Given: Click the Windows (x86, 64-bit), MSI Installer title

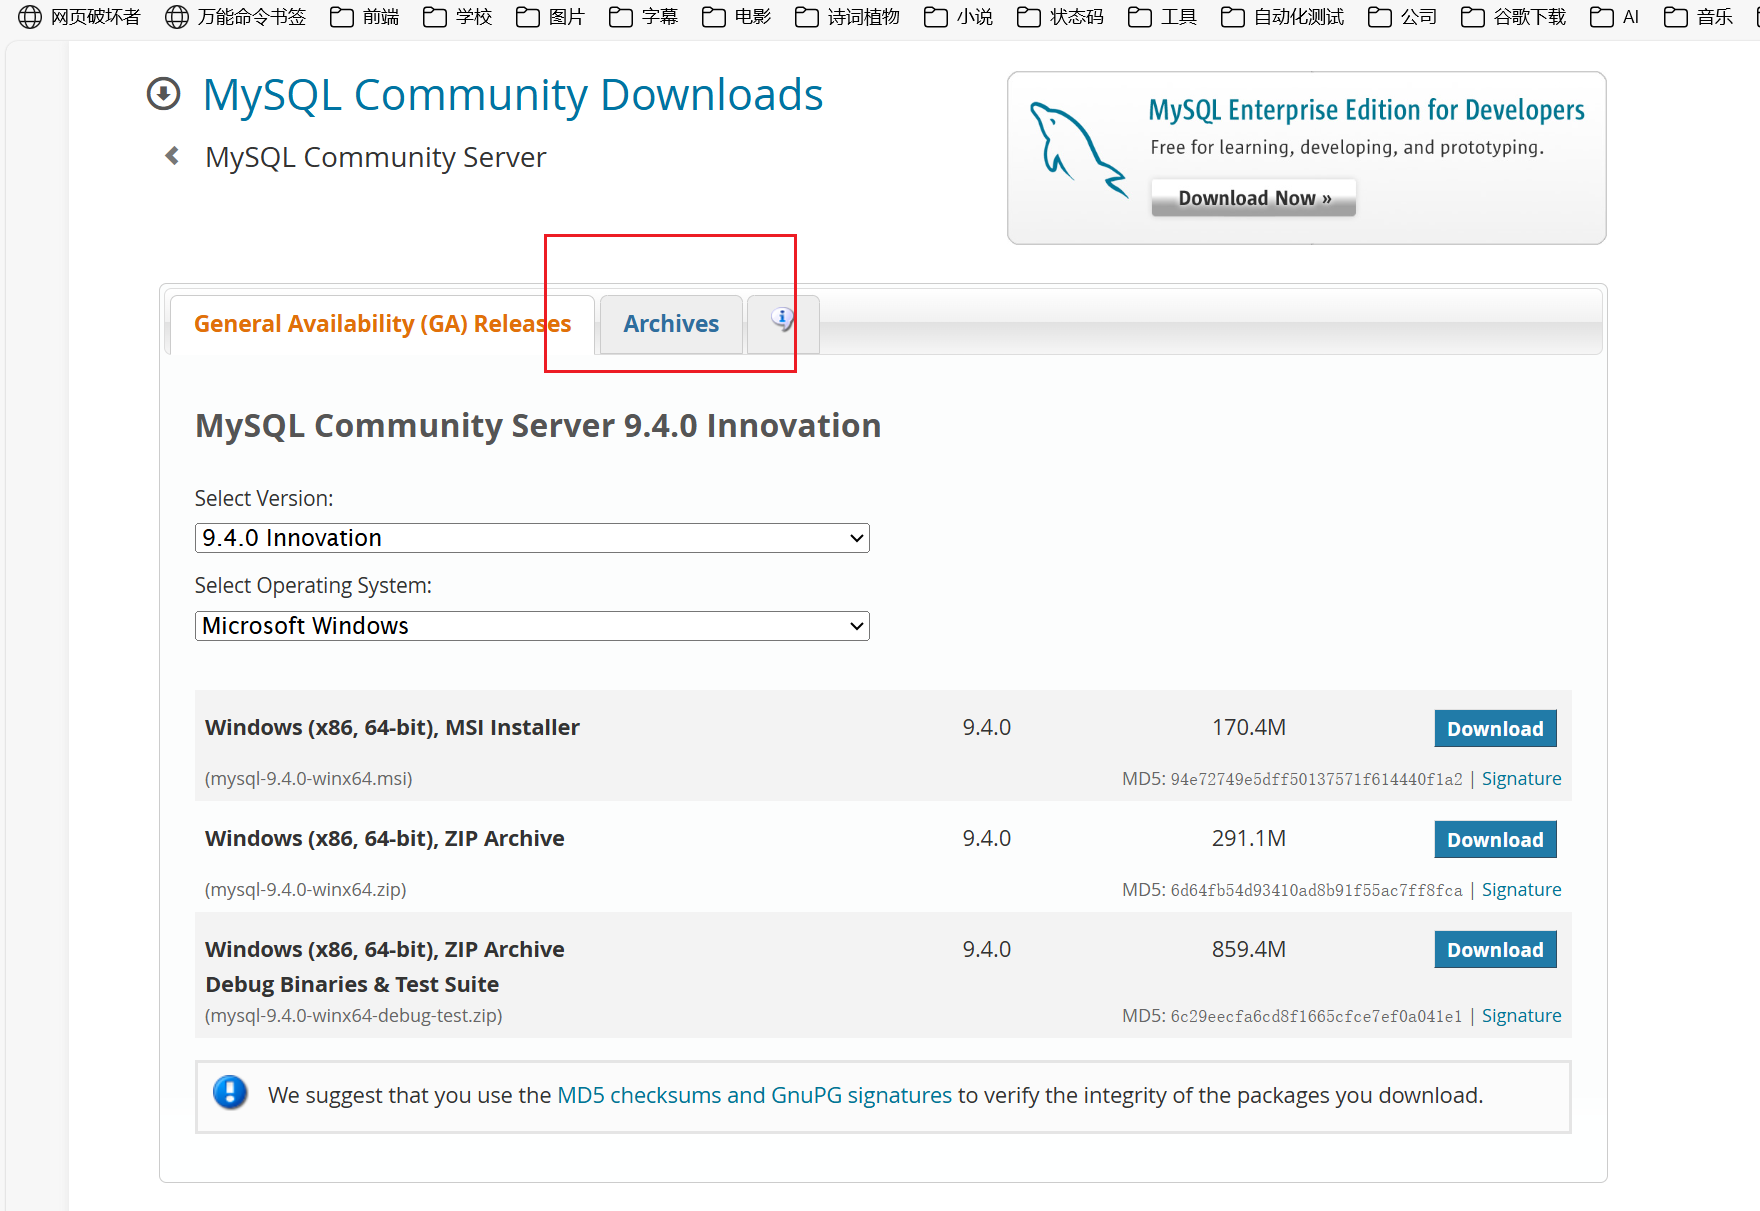Looking at the screenshot, I should click(392, 727).
